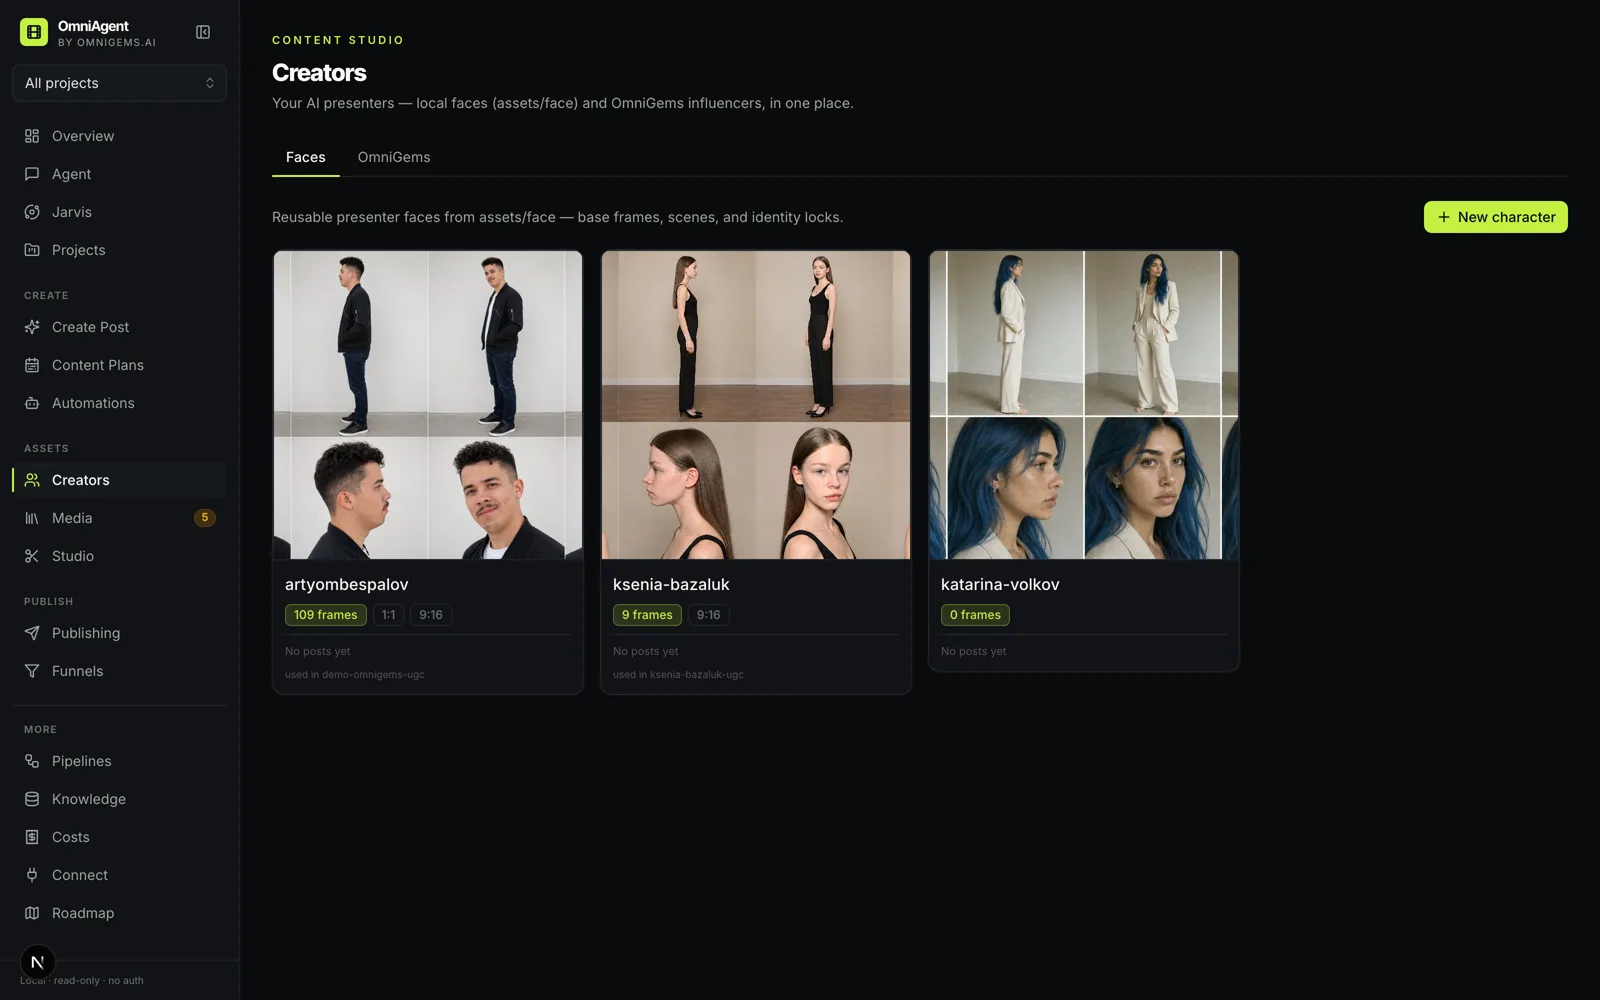Open the artyombespalov face thumbnail

pos(428,405)
